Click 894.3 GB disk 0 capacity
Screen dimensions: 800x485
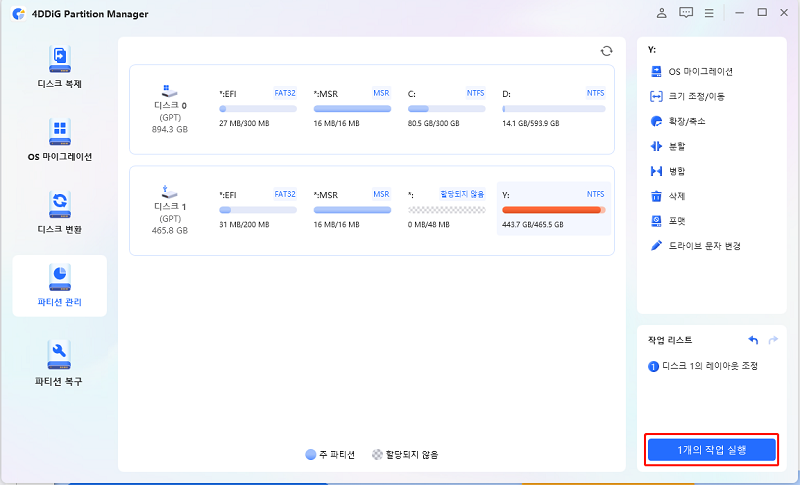pyautogui.click(x=169, y=130)
